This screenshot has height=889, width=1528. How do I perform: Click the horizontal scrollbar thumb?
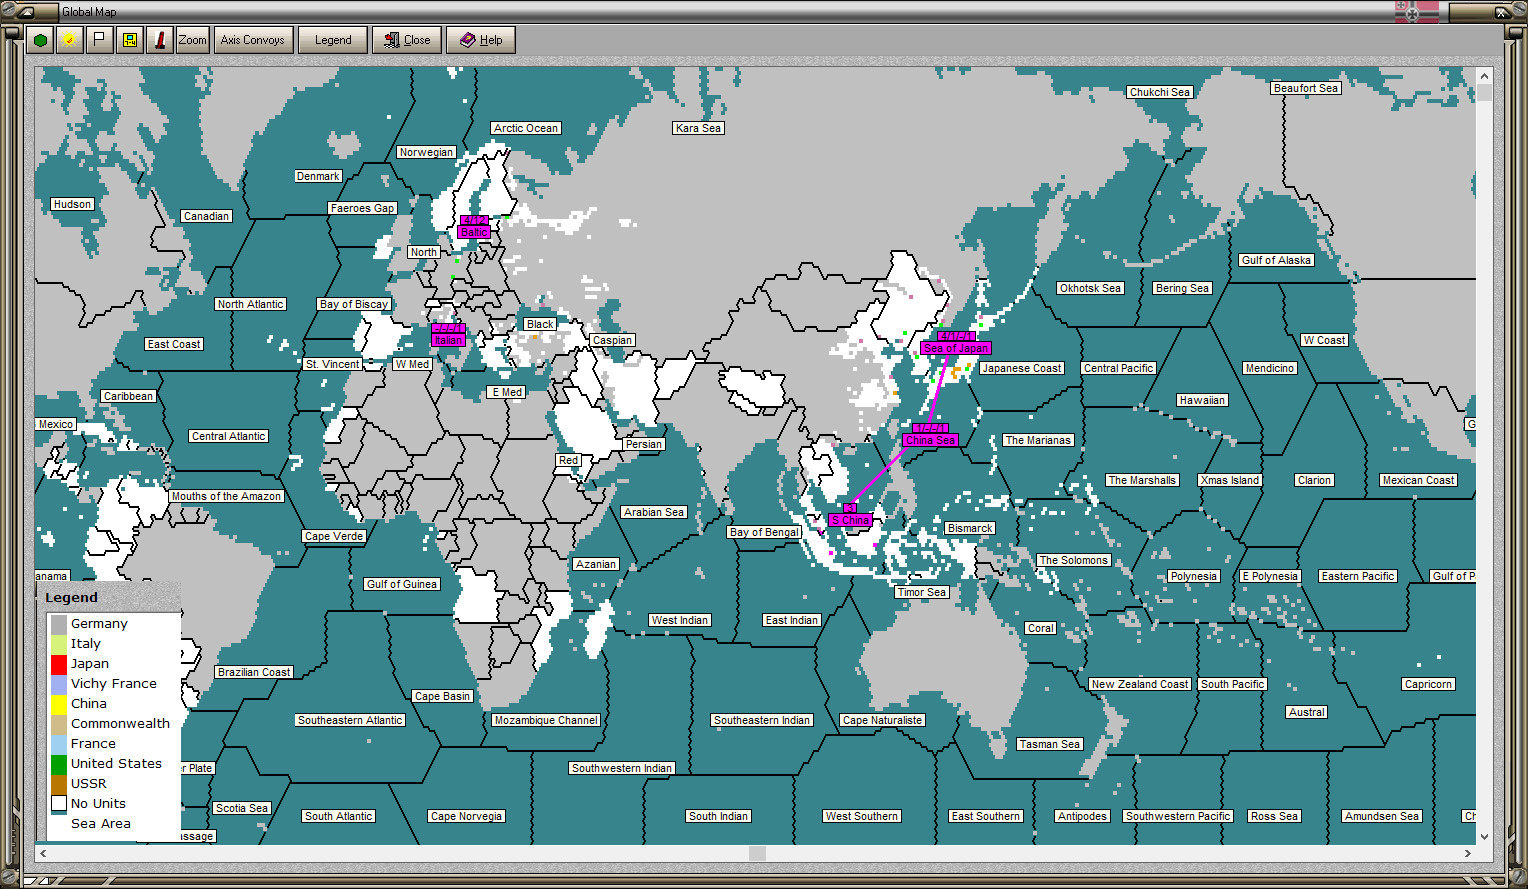[757, 853]
